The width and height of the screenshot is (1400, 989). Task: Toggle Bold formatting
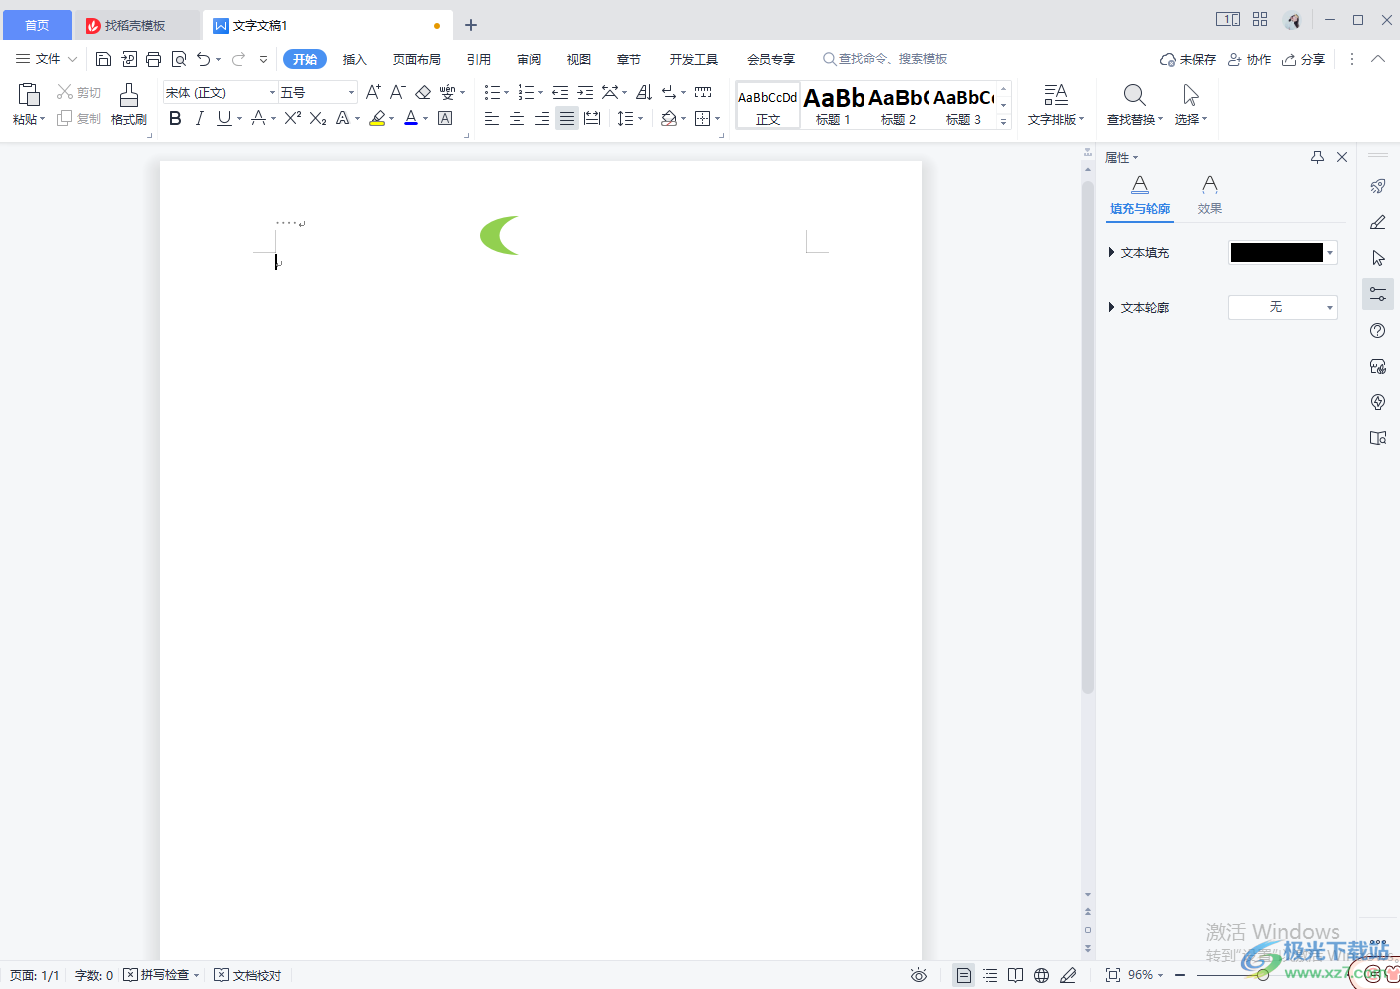coord(175,118)
